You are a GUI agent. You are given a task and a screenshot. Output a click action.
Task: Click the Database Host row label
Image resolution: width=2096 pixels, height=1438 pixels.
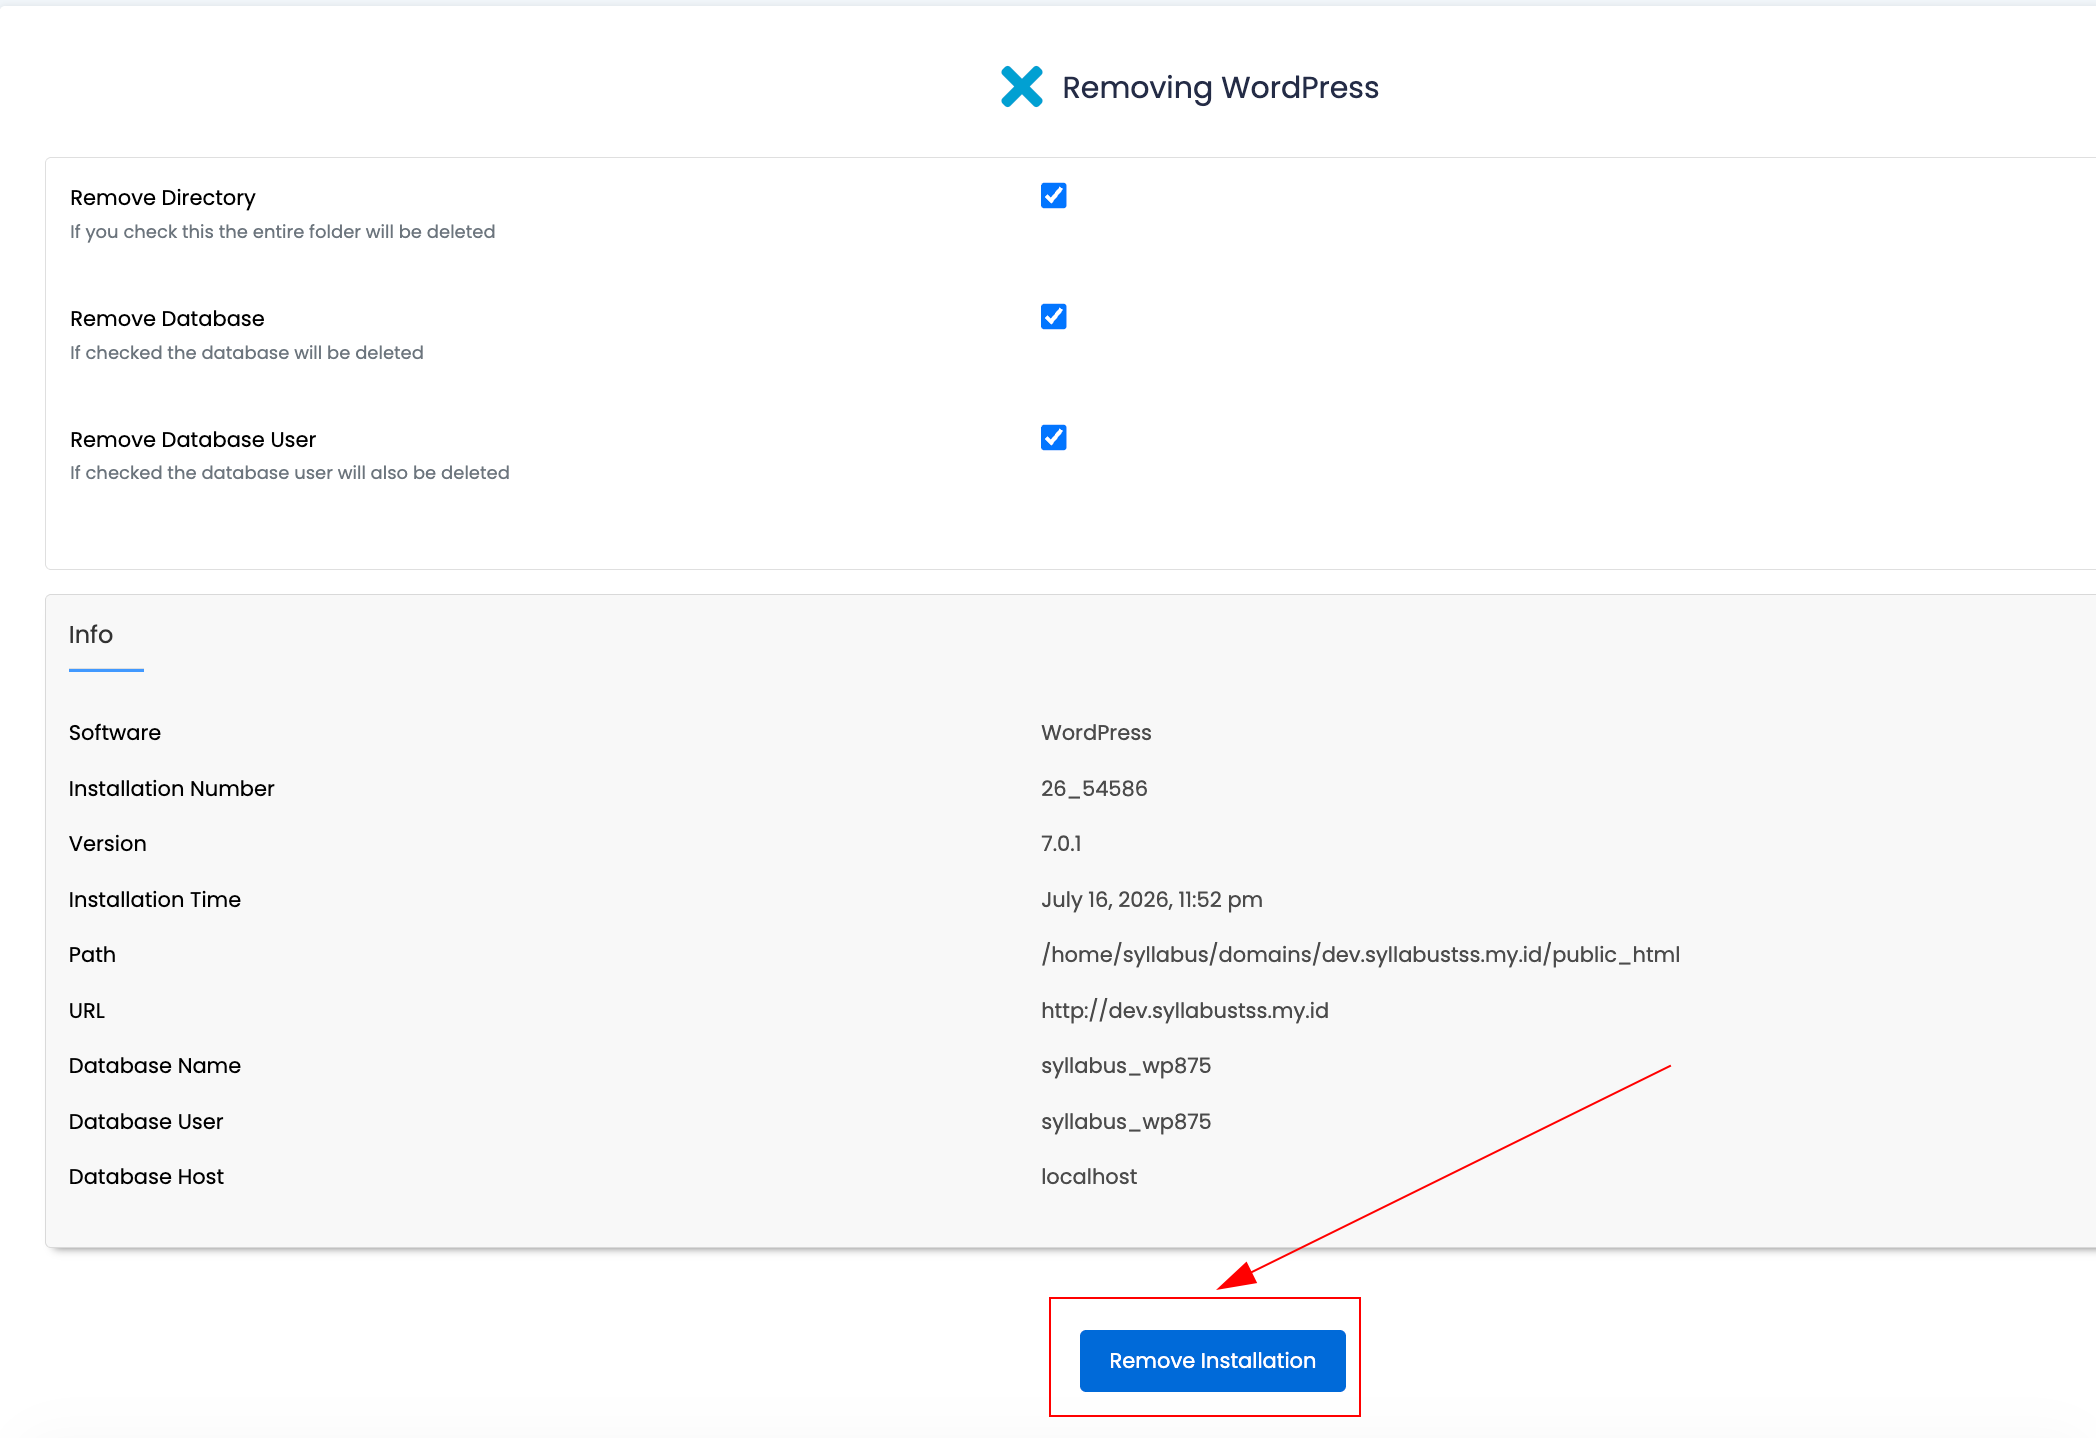[x=146, y=1177]
